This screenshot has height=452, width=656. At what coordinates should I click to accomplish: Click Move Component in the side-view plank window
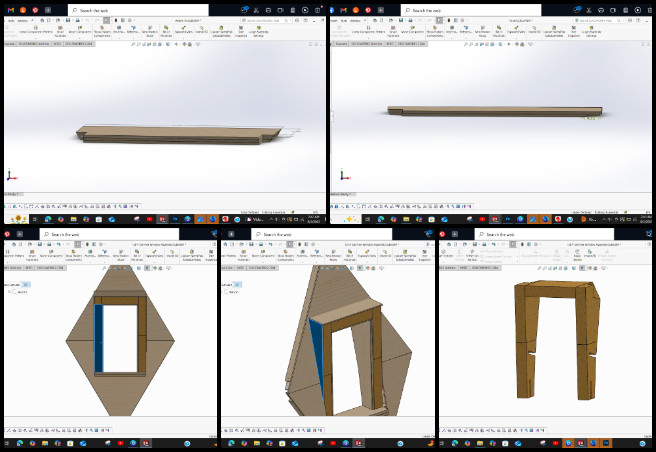[x=413, y=30]
